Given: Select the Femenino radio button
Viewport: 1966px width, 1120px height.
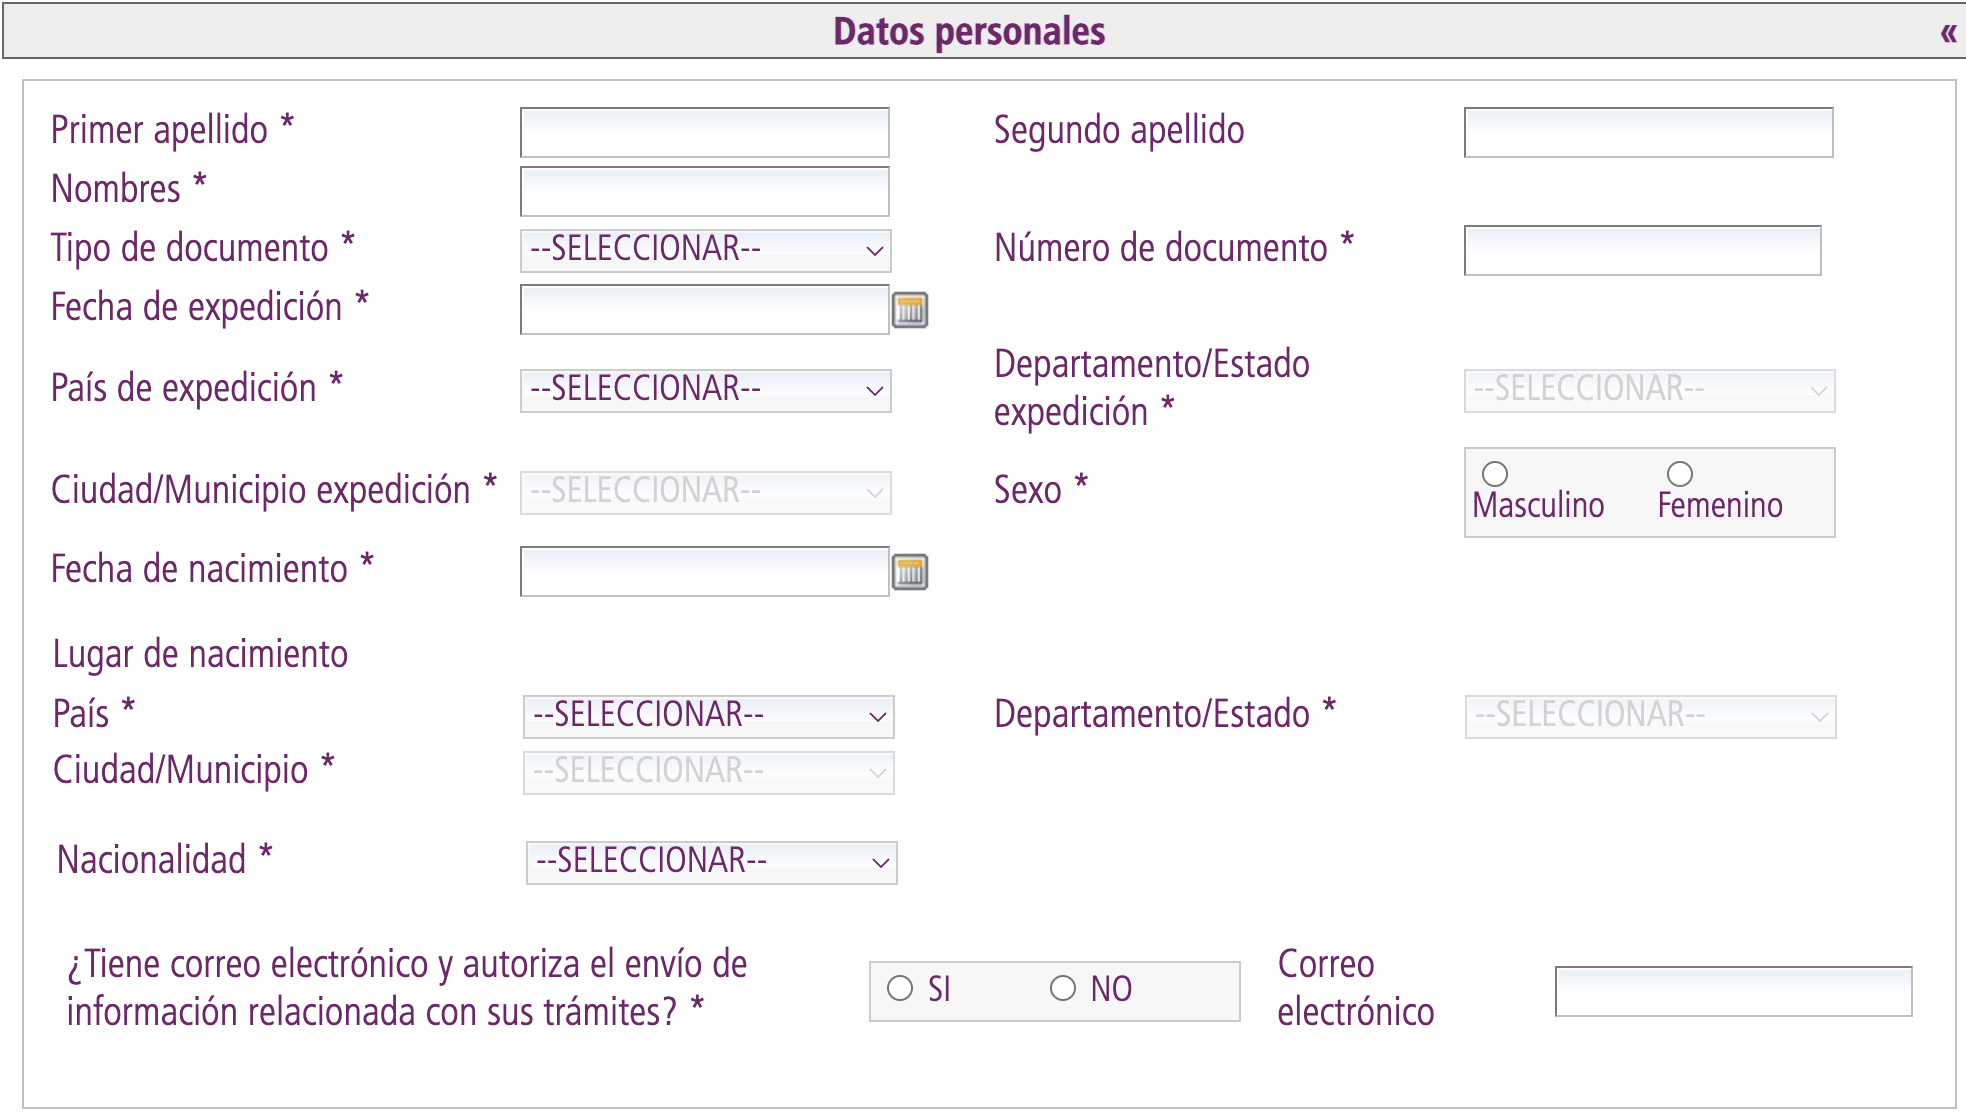Looking at the screenshot, I should click(x=1680, y=474).
